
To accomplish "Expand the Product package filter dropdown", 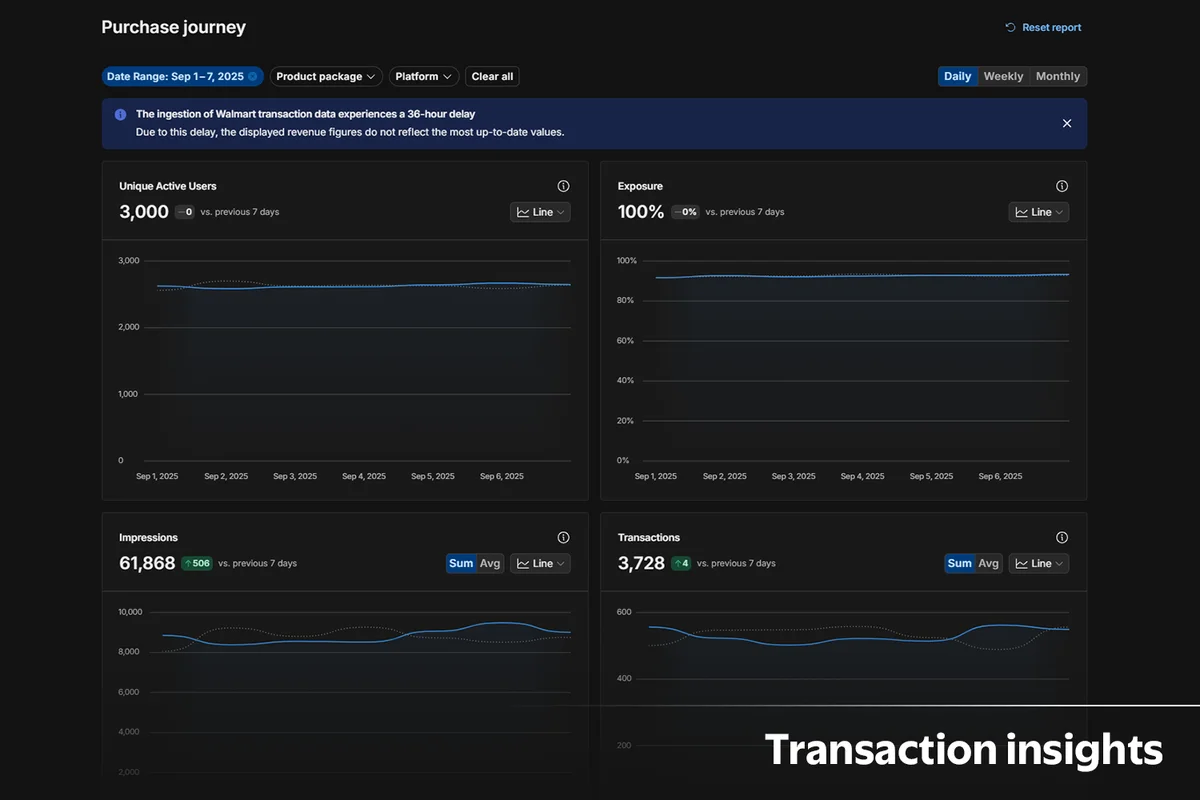I will pos(326,77).
